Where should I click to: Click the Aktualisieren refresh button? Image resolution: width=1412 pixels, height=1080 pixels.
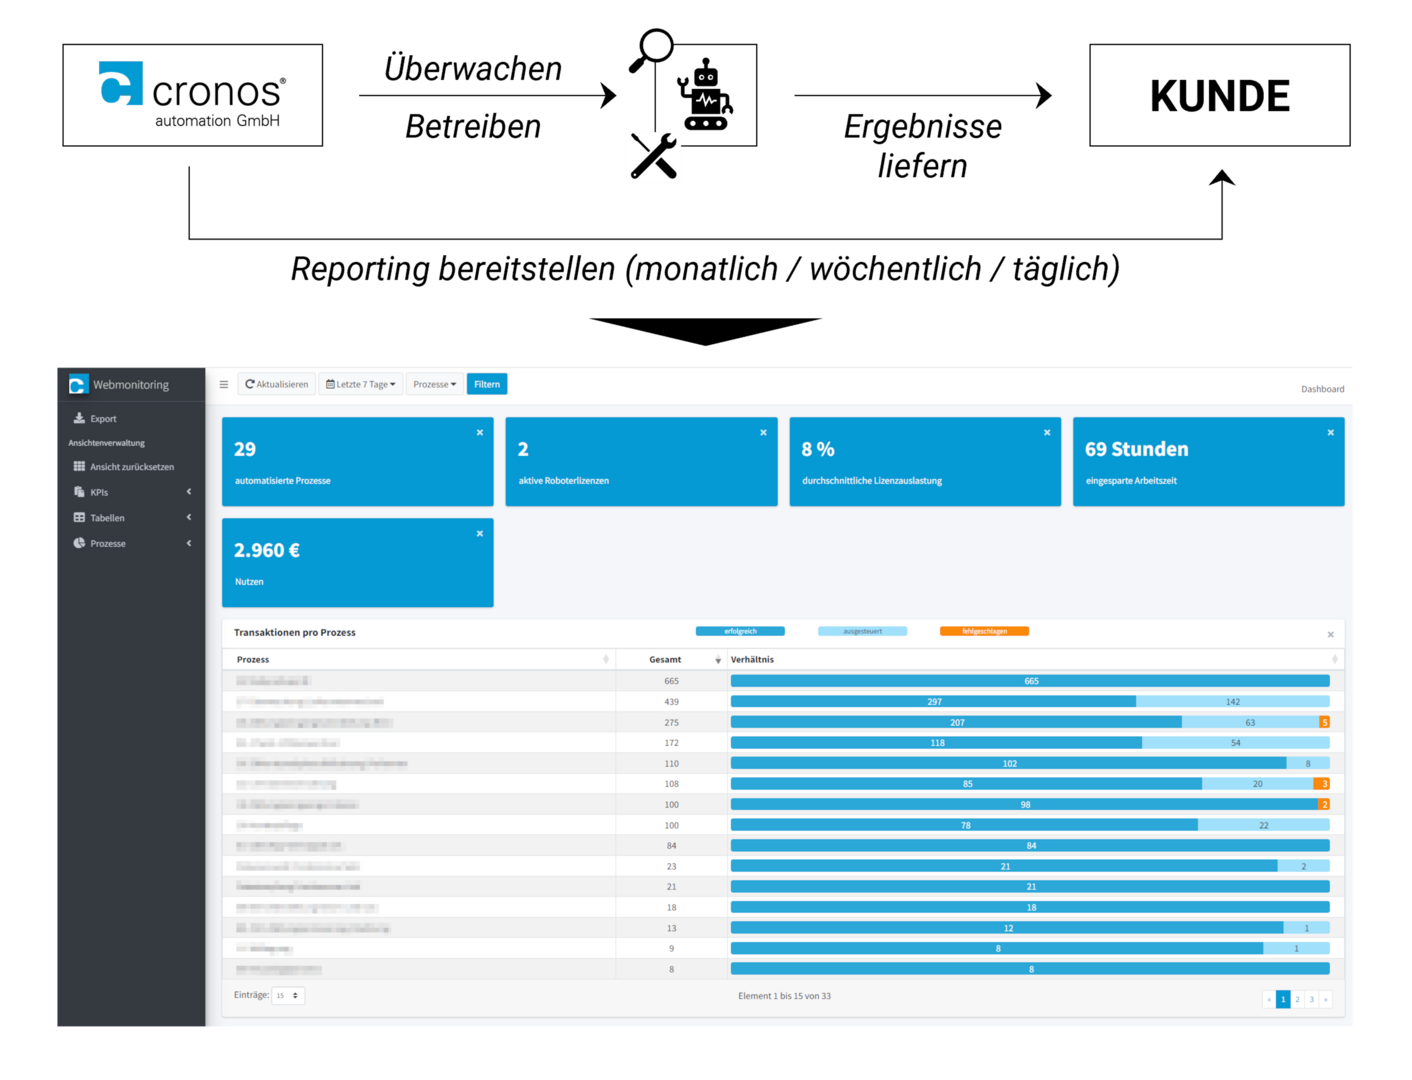pos(277,384)
